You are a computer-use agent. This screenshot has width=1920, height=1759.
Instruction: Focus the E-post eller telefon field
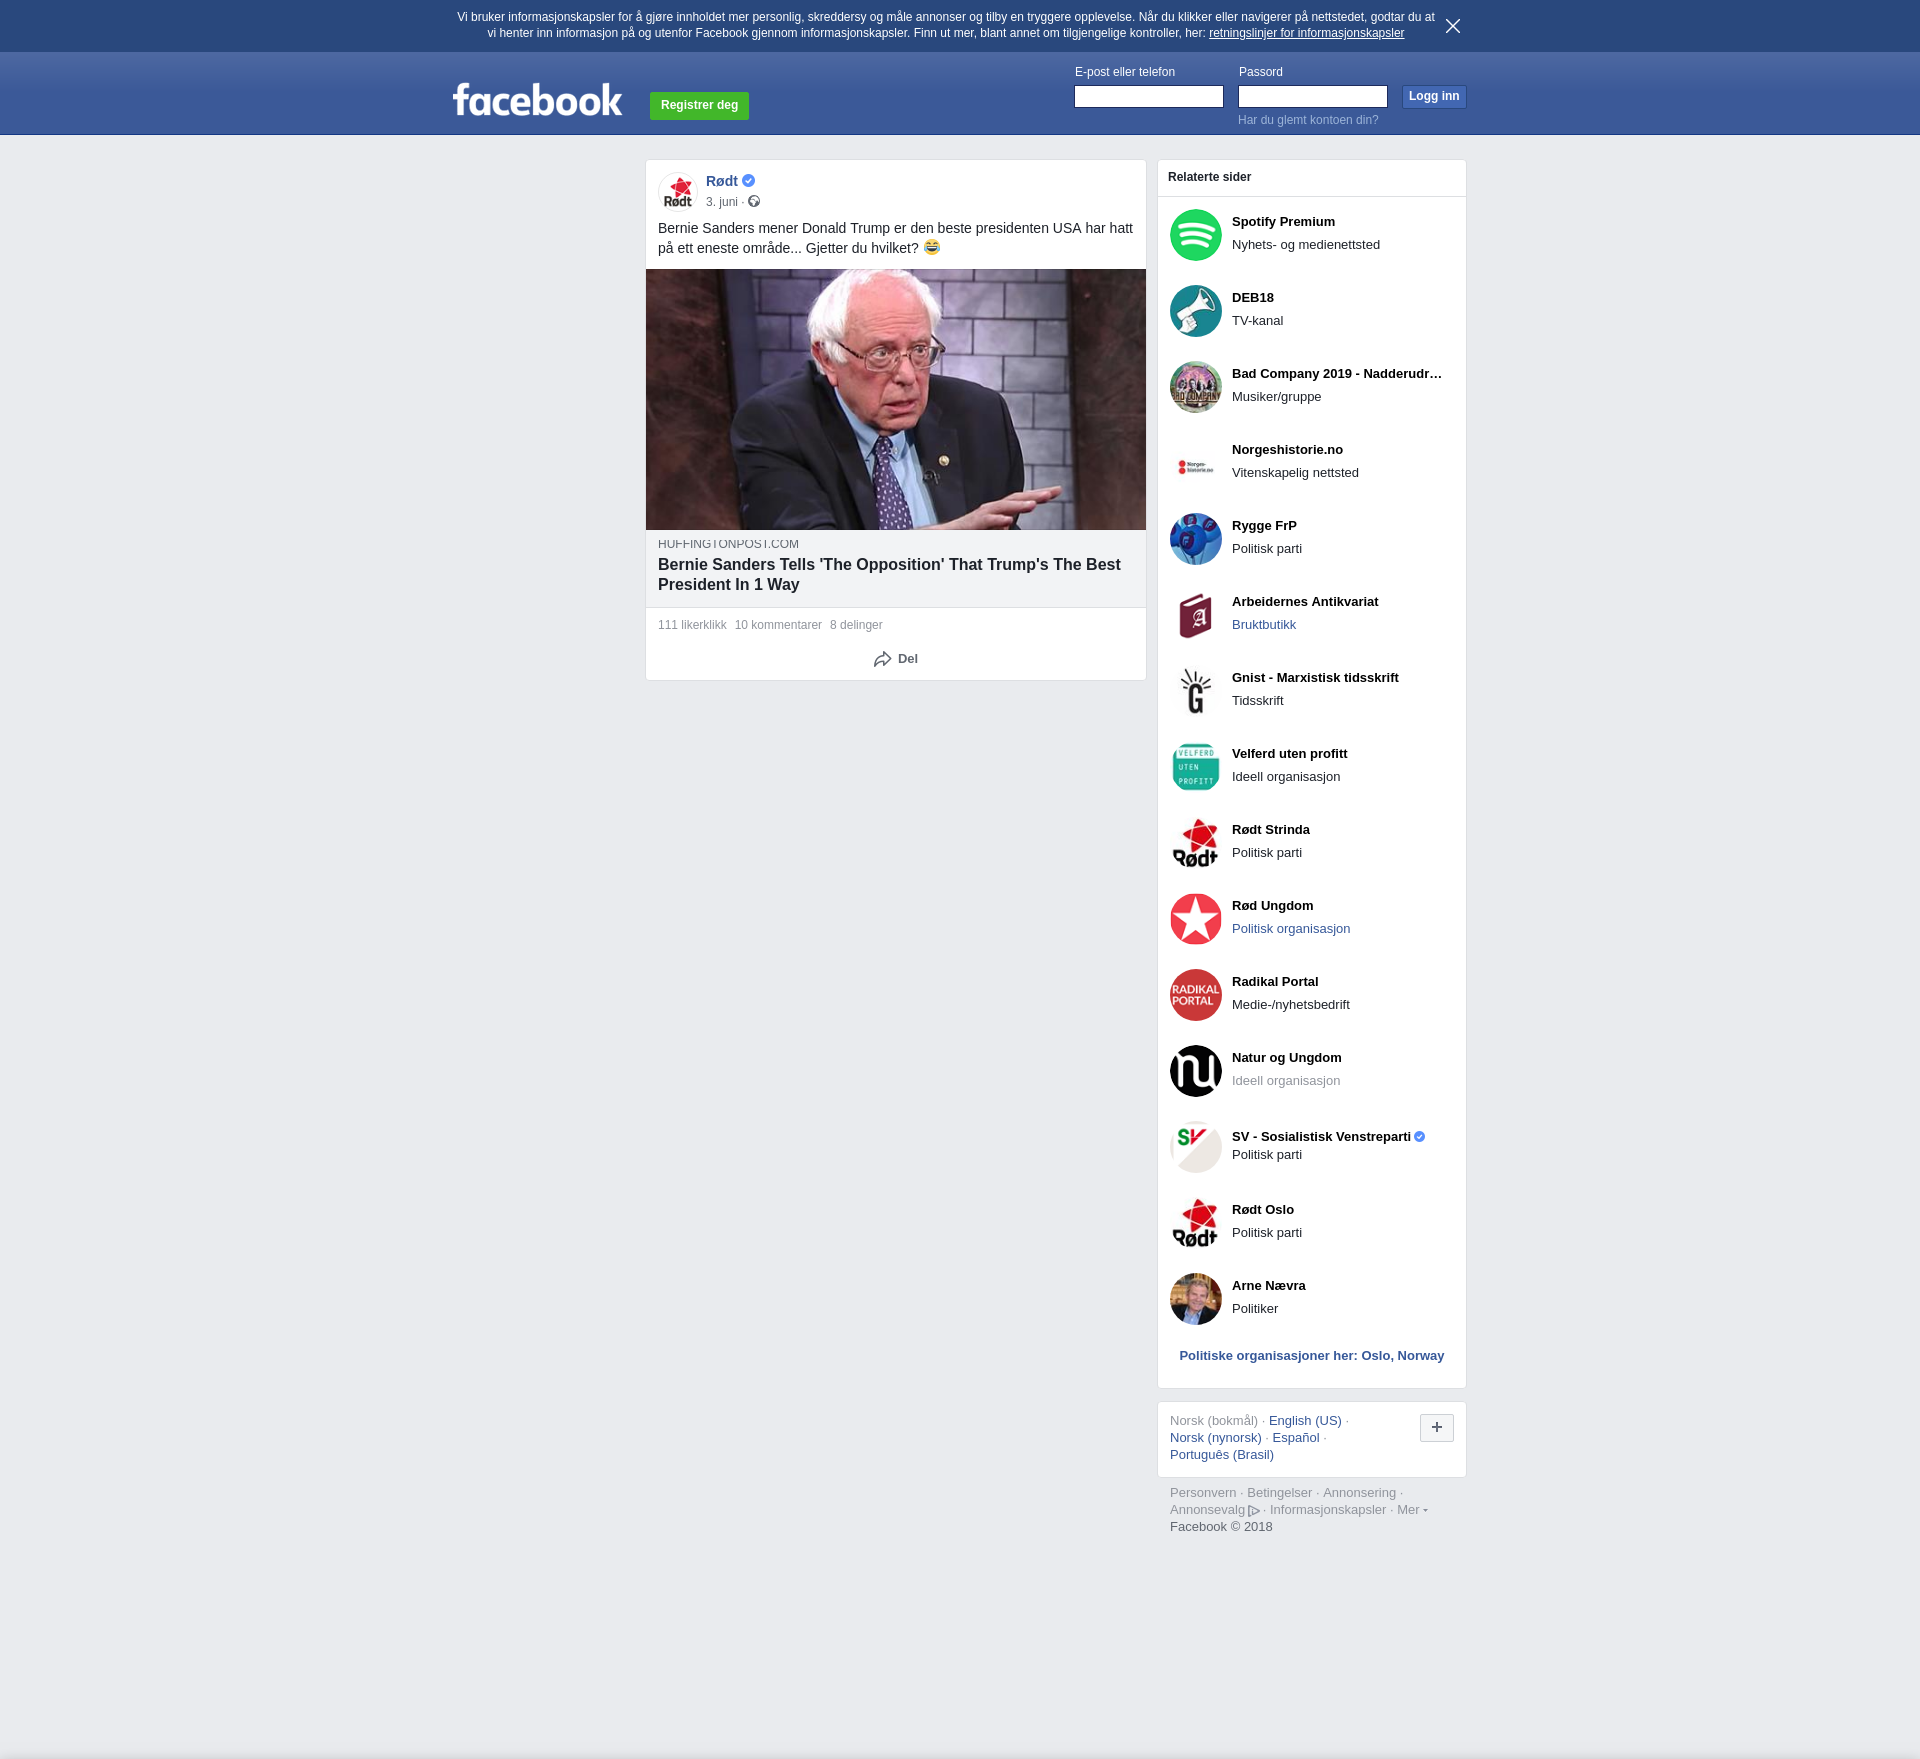click(1148, 97)
